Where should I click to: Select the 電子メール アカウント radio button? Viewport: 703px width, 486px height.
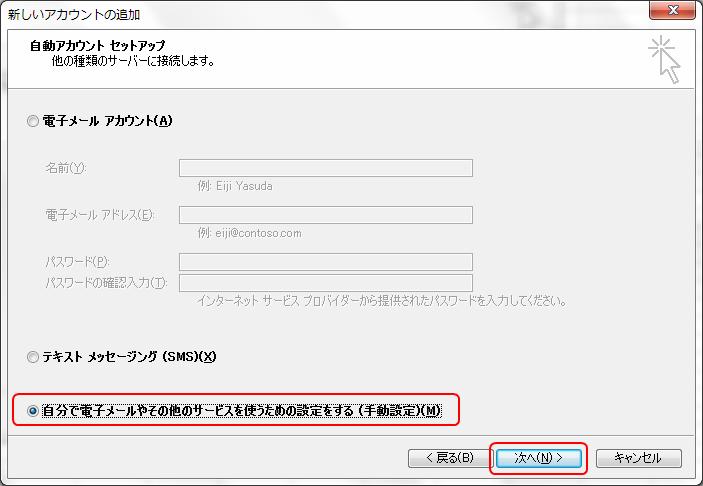[33, 121]
